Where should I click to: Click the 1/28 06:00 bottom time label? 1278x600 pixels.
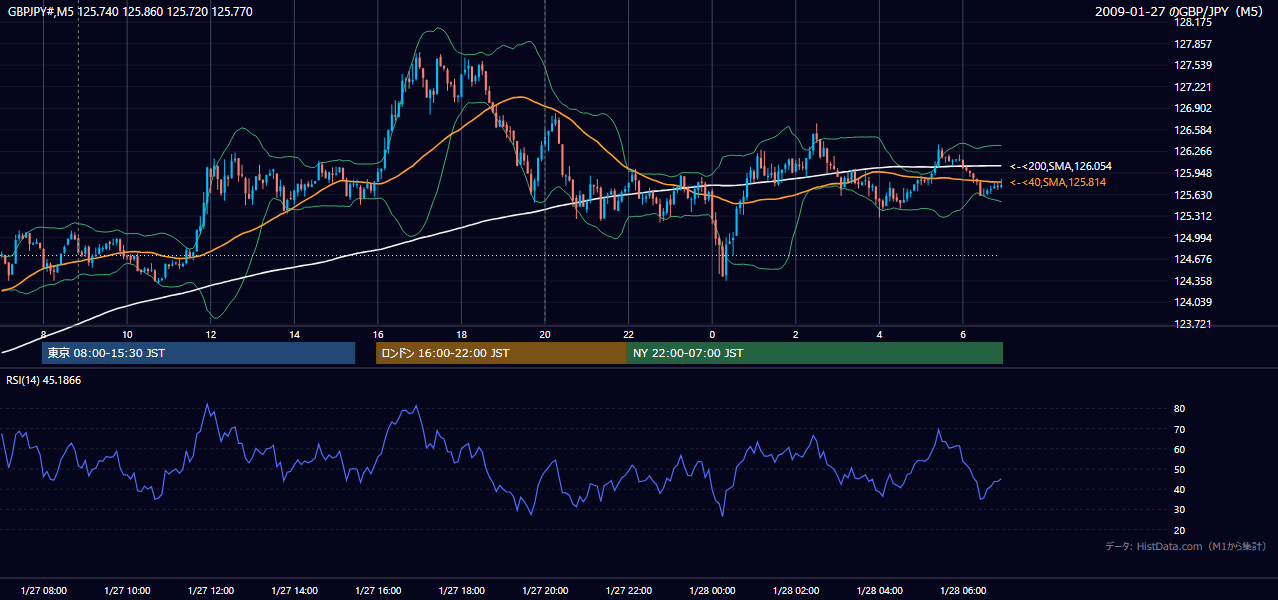point(962,591)
